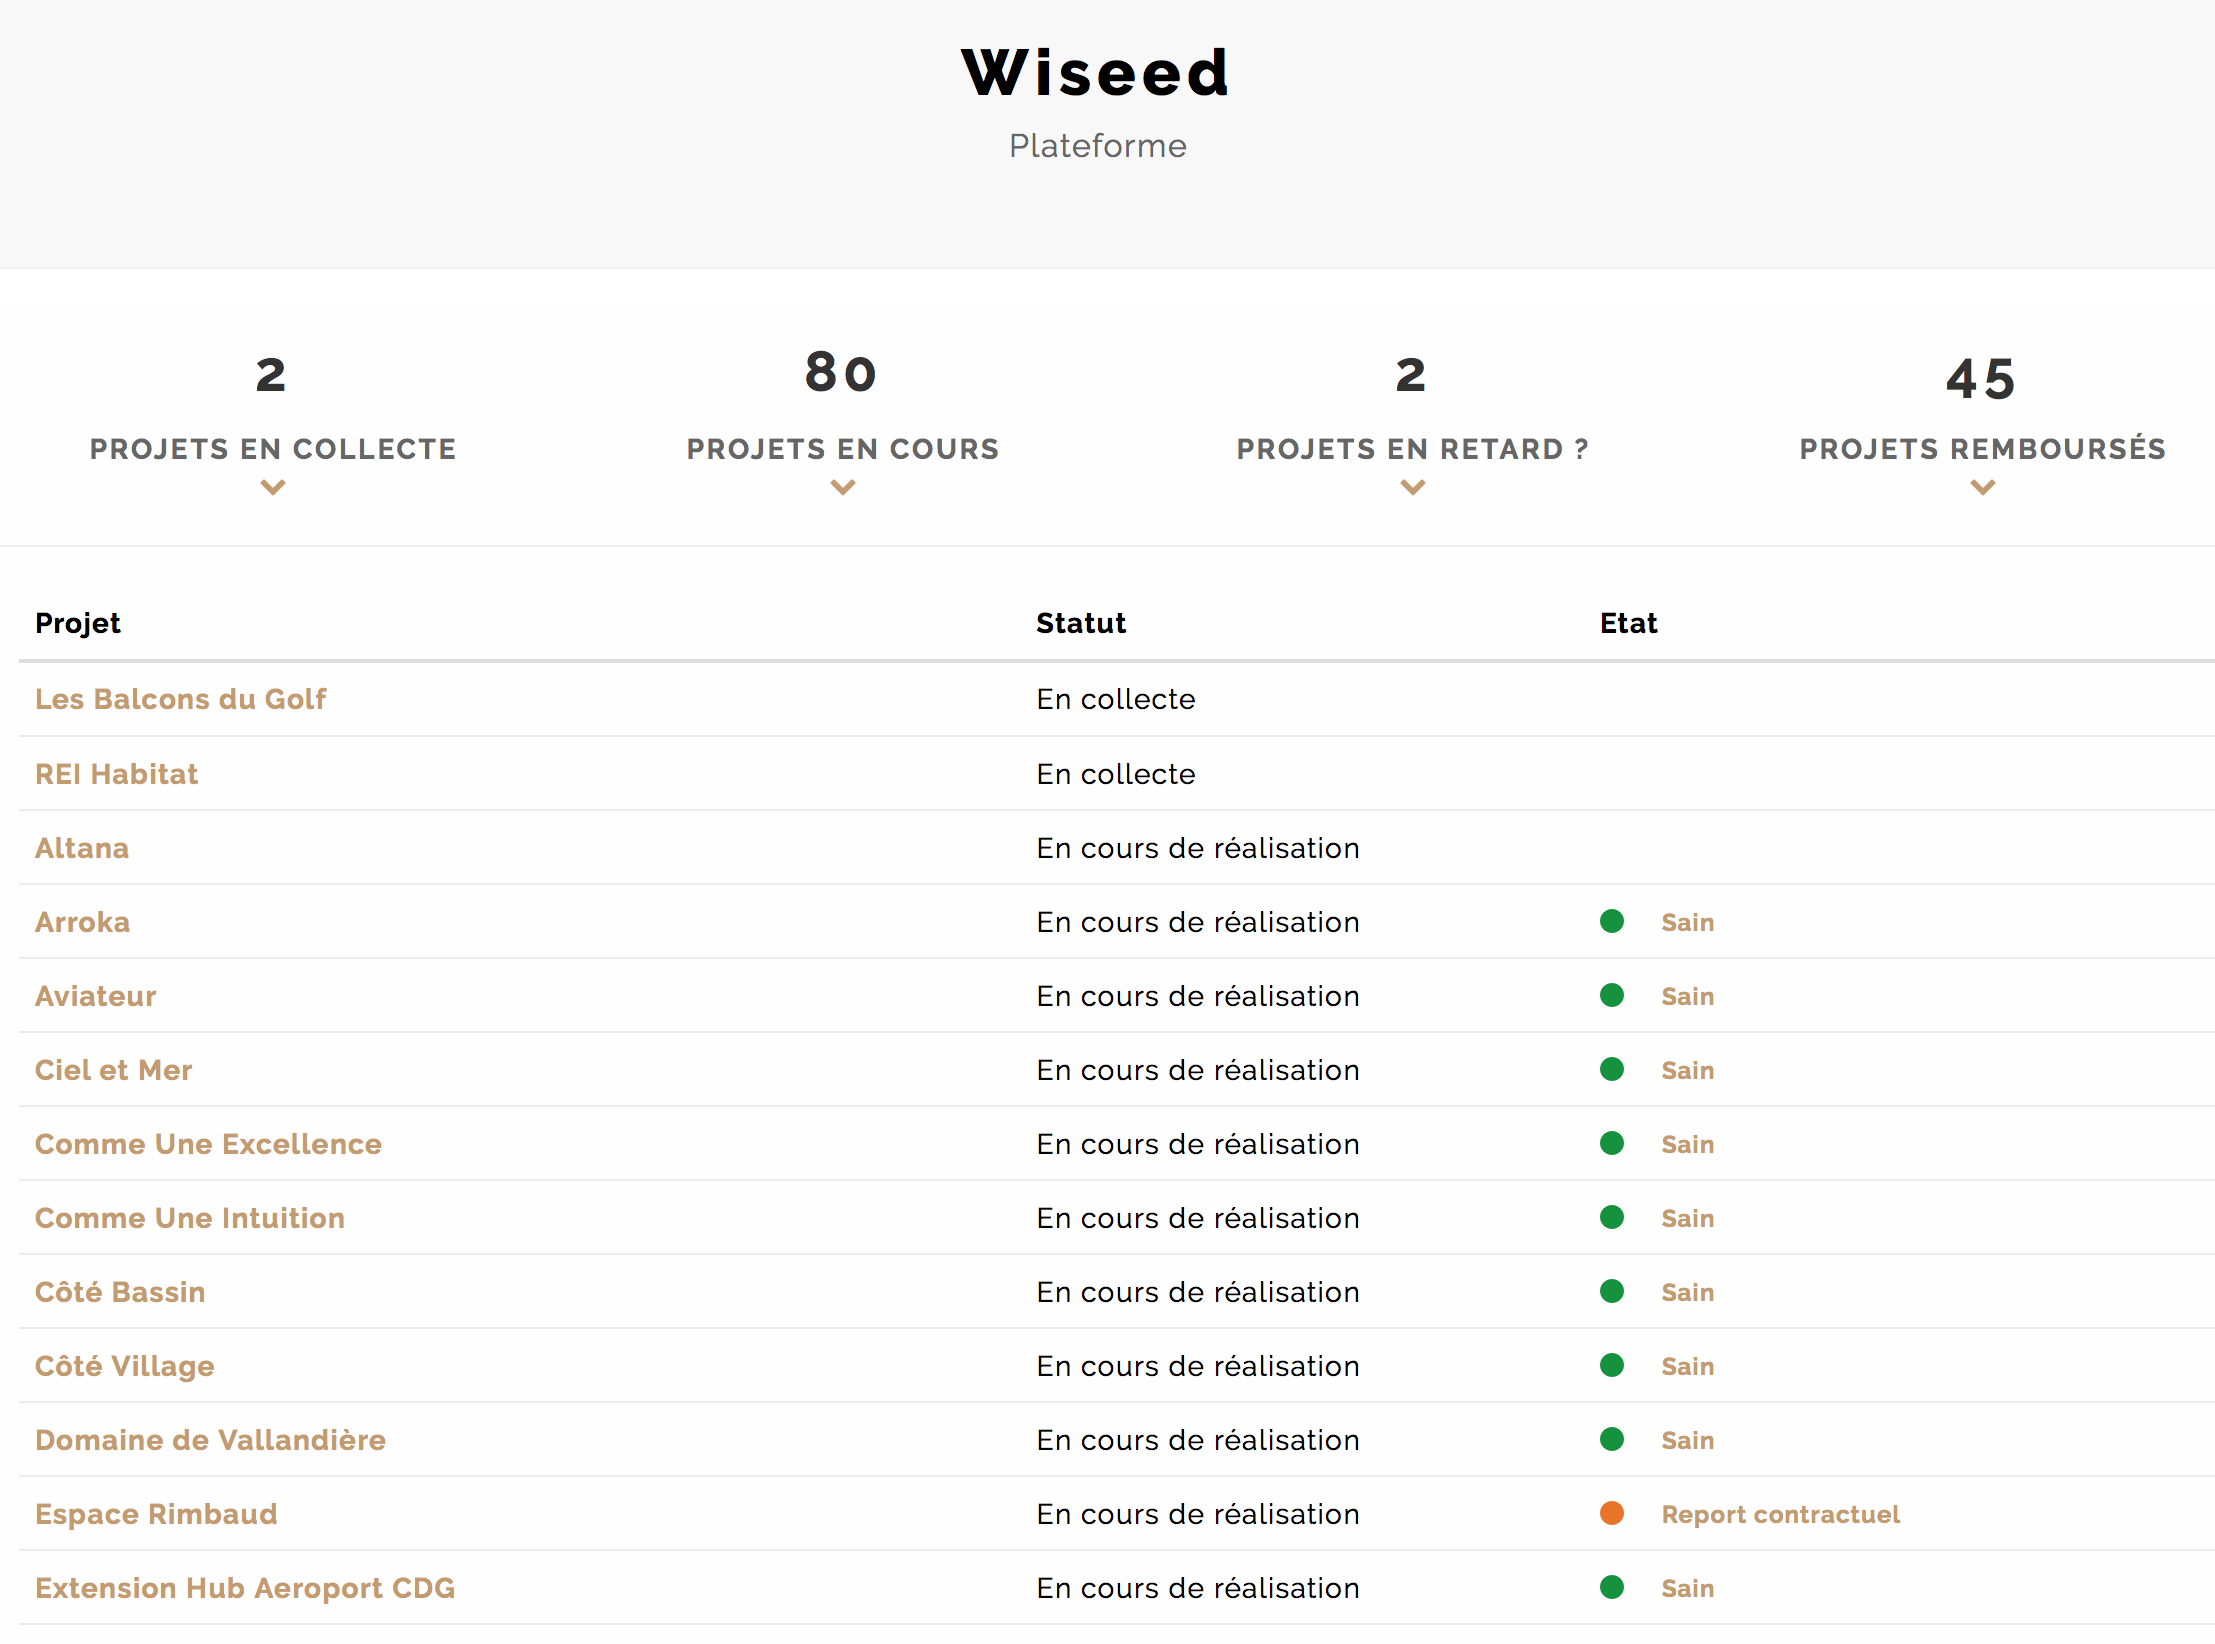This screenshot has height=1644, width=2215.
Task: Click the Projet column header
Action: click(x=78, y=623)
